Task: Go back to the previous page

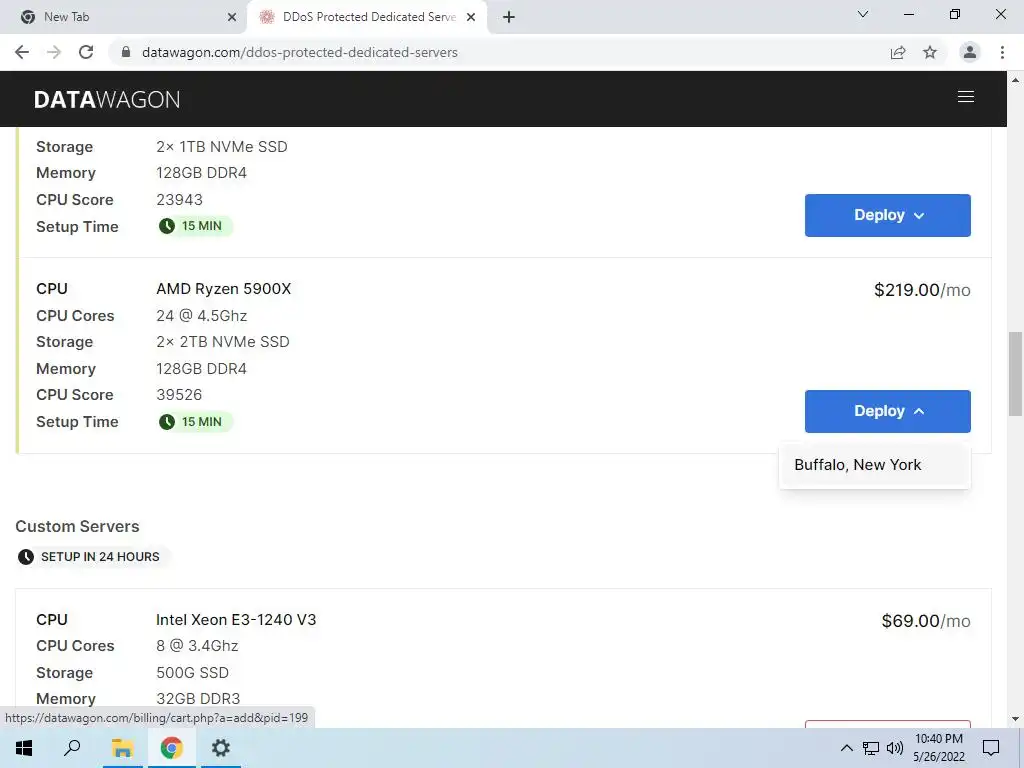Action: pos(22,52)
